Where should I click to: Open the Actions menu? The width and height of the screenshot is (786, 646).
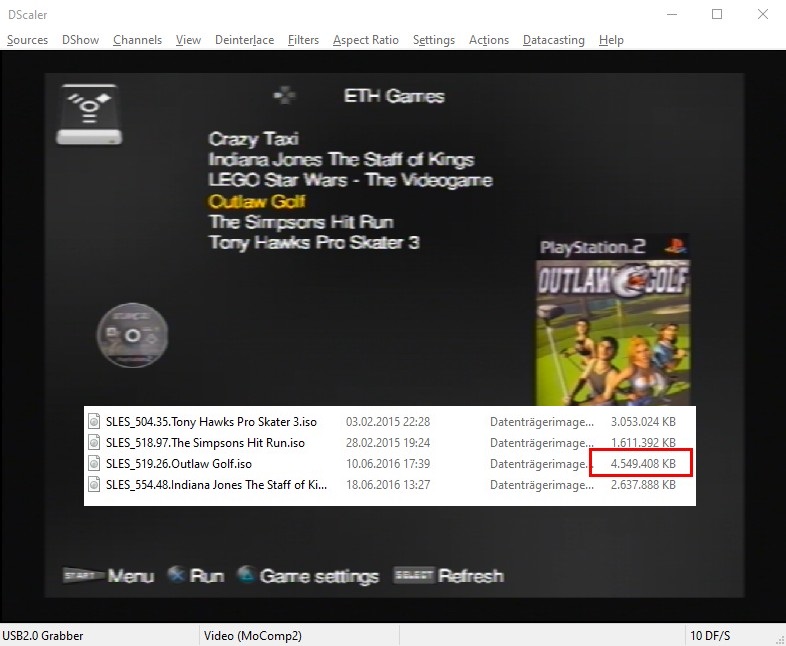(x=489, y=40)
